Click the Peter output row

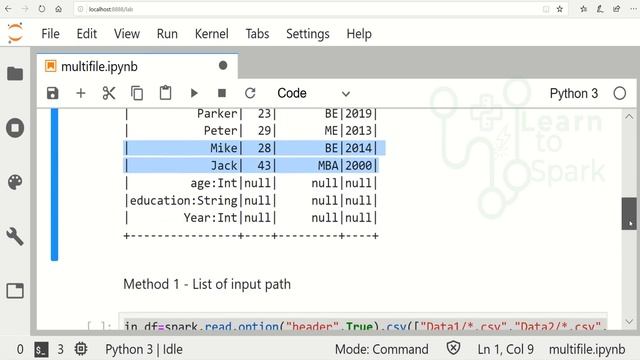click(251, 131)
